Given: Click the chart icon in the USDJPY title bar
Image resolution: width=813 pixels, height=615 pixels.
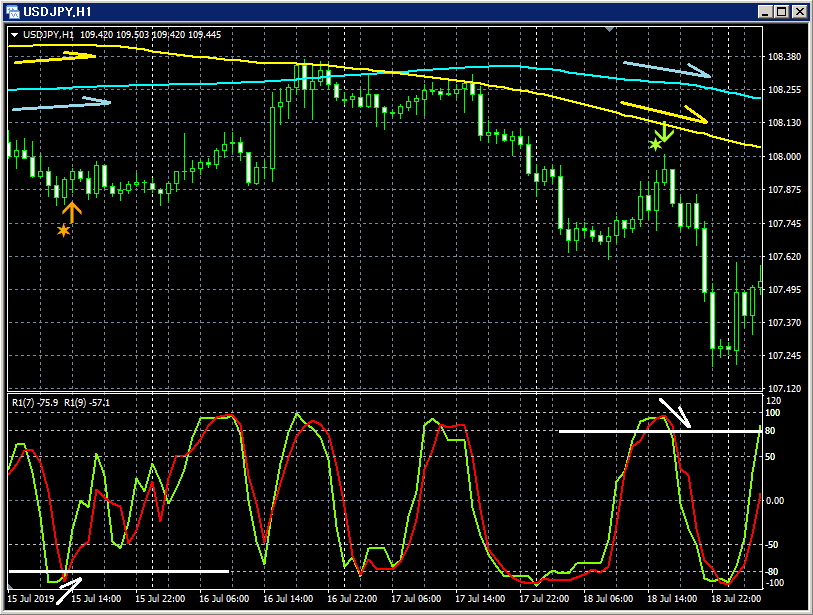Looking at the screenshot, I should (11, 11).
